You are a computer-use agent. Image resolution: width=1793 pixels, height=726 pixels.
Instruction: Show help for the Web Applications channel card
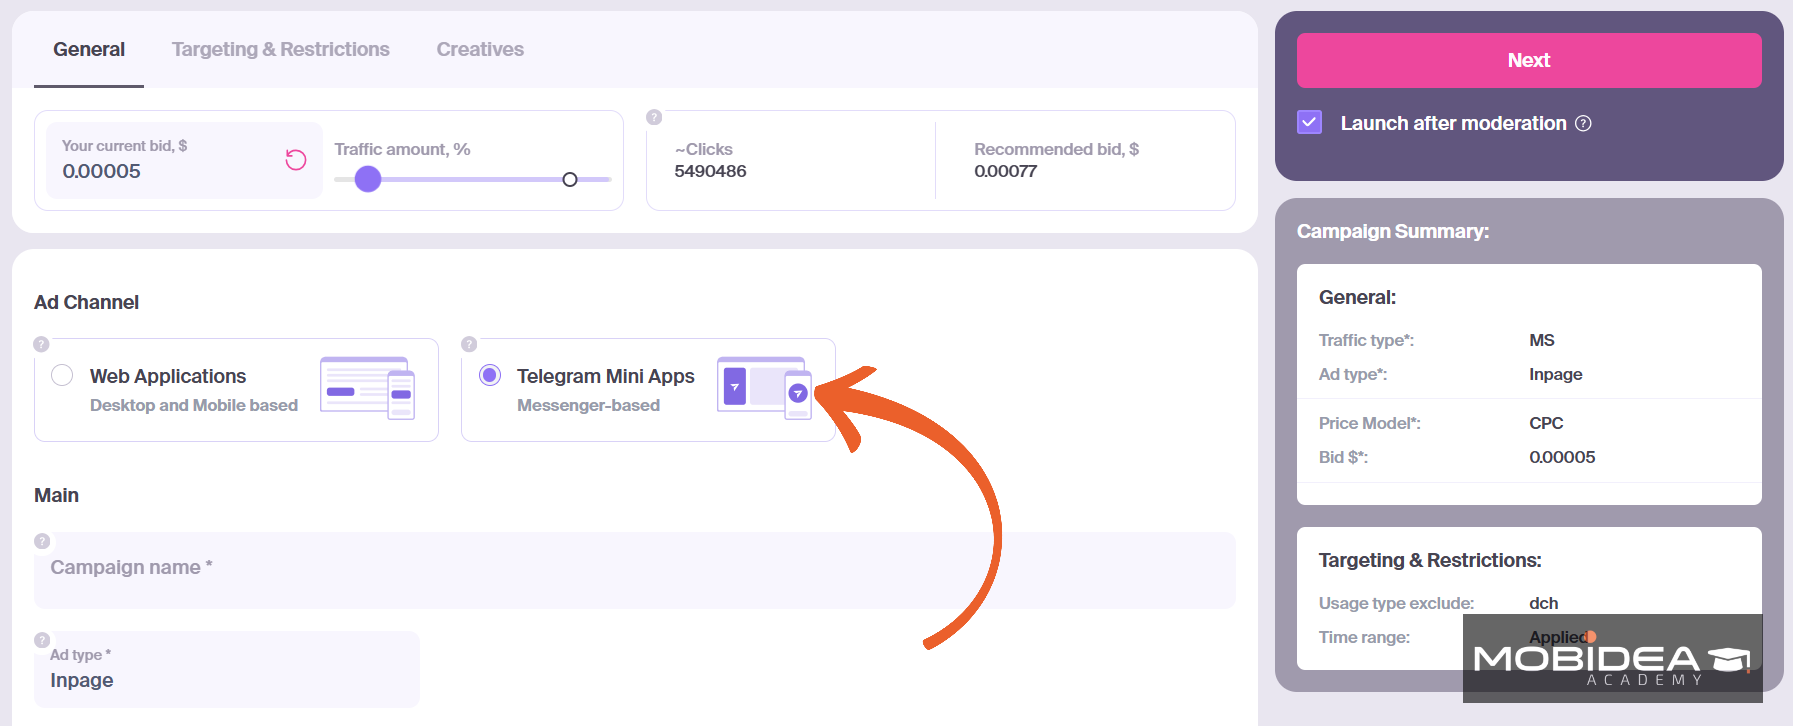(41, 344)
